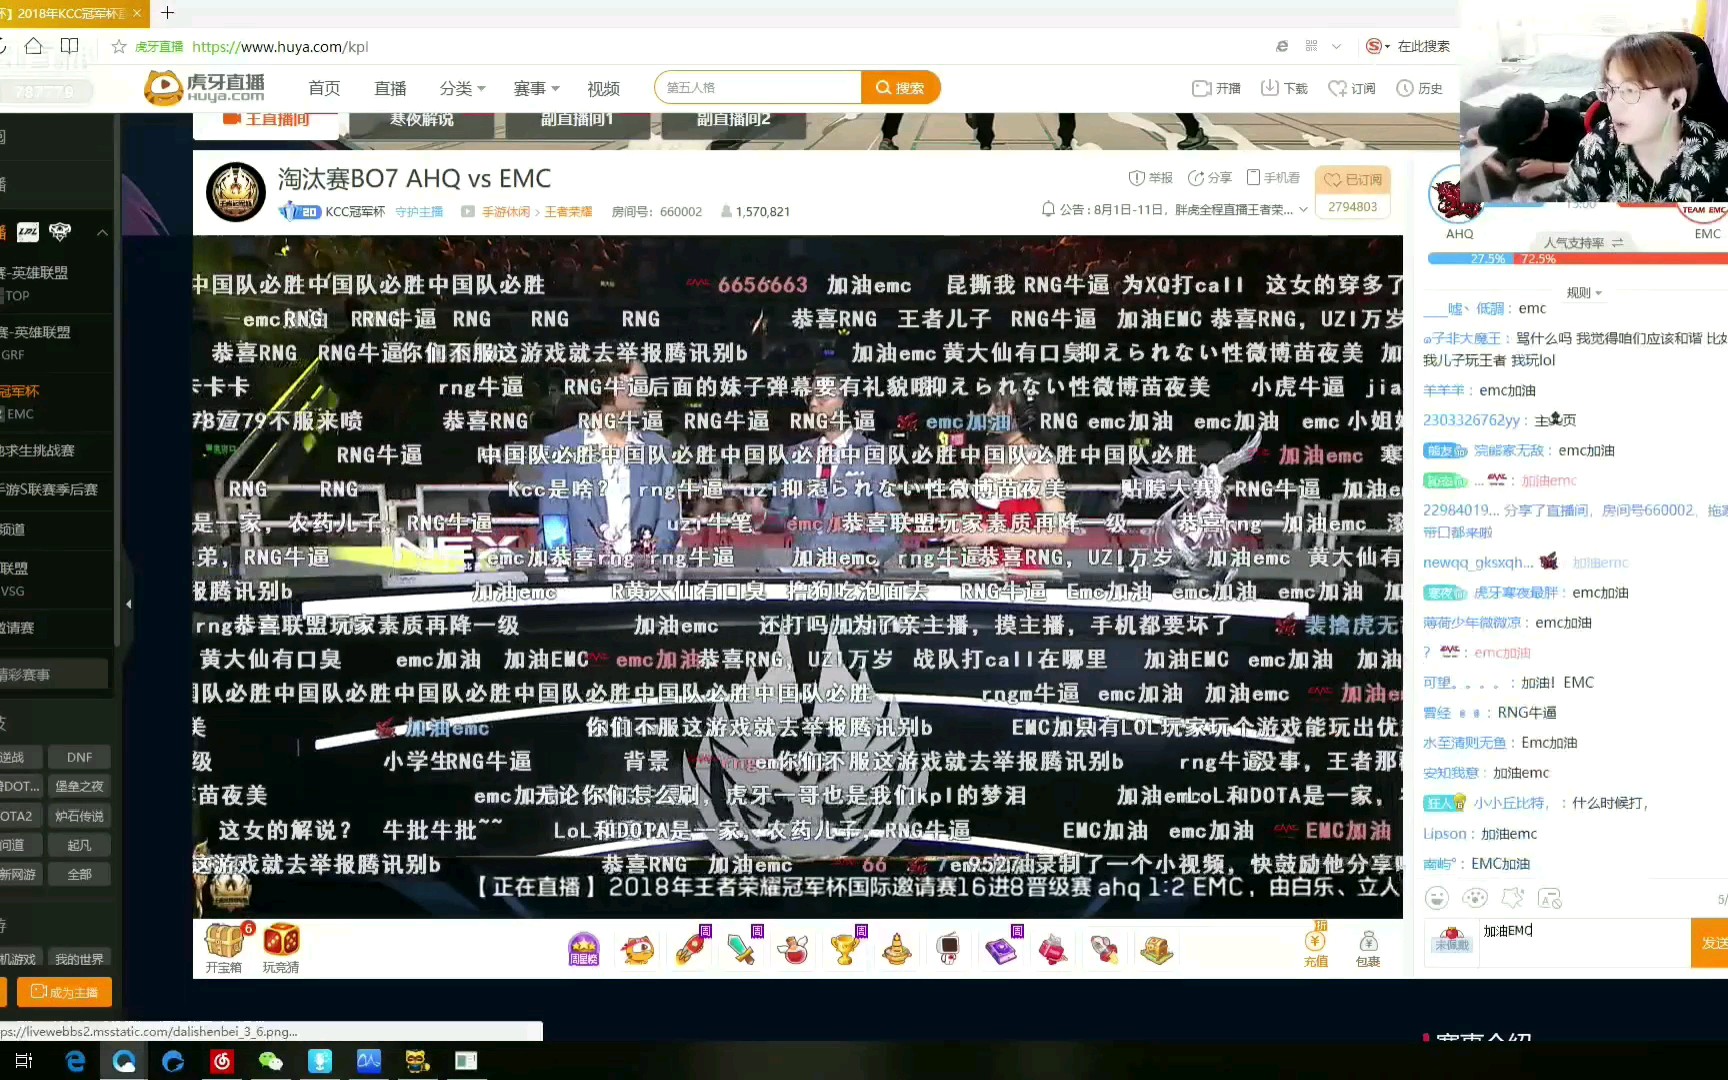Click the 分享 share icon
The width and height of the screenshot is (1728, 1080).
pyautogui.click(x=1209, y=178)
